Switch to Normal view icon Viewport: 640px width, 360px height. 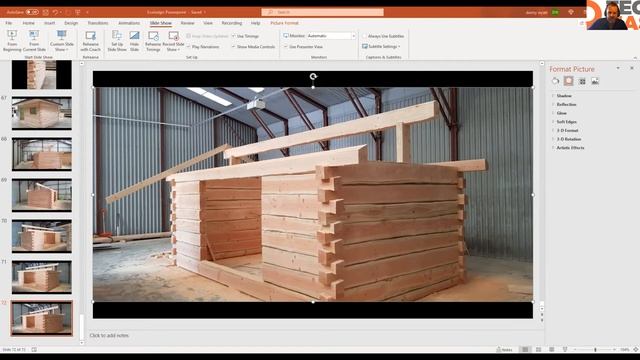coord(525,350)
